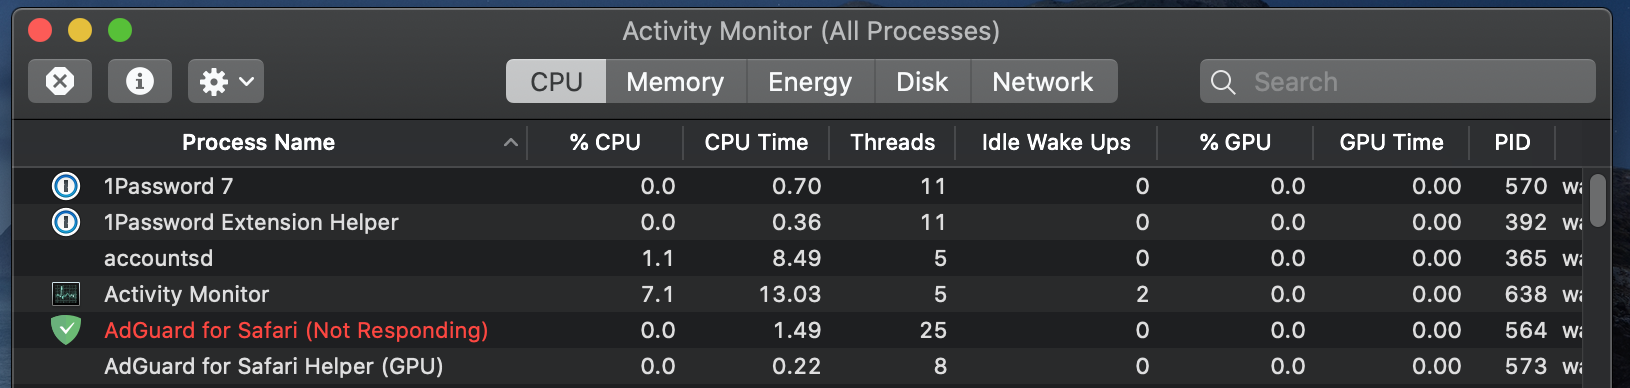Click the 1Password Extension Helper icon
This screenshot has height=388, width=1630.
pos(66,222)
